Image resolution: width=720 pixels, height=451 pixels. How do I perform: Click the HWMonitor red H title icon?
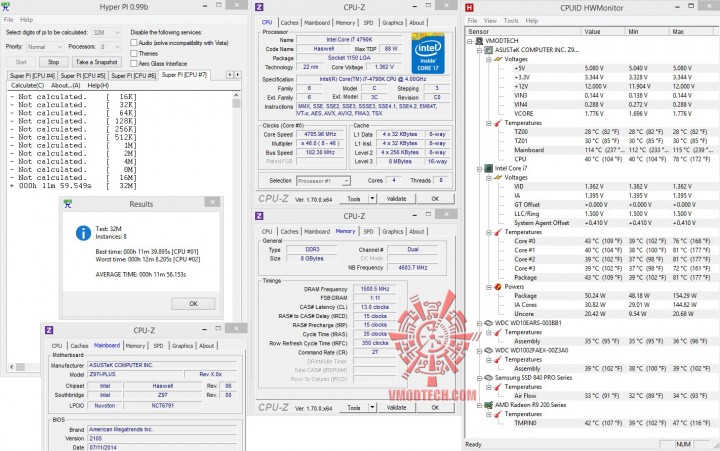tap(469, 7)
